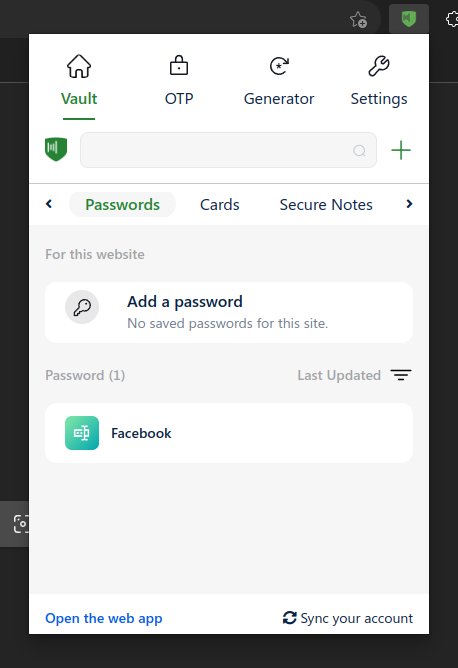Switch to the OTP tab
The width and height of the screenshot is (458, 668).
pyautogui.click(x=179, y=81)
